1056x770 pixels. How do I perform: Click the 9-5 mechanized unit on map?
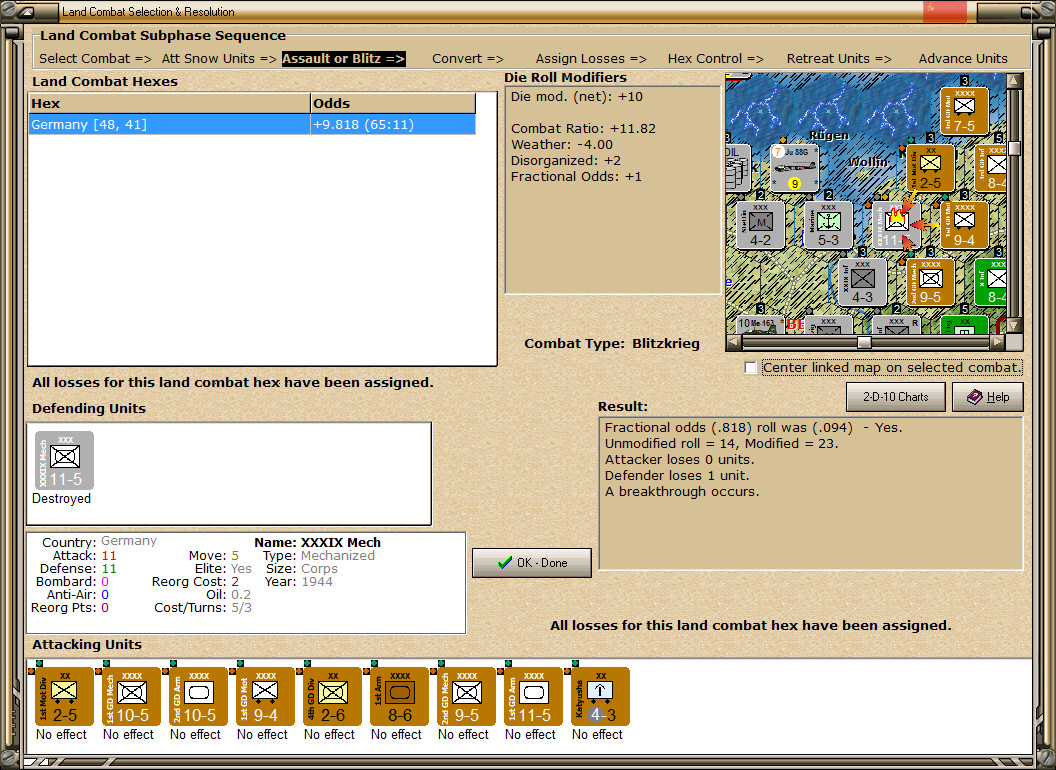coord(930,282)
